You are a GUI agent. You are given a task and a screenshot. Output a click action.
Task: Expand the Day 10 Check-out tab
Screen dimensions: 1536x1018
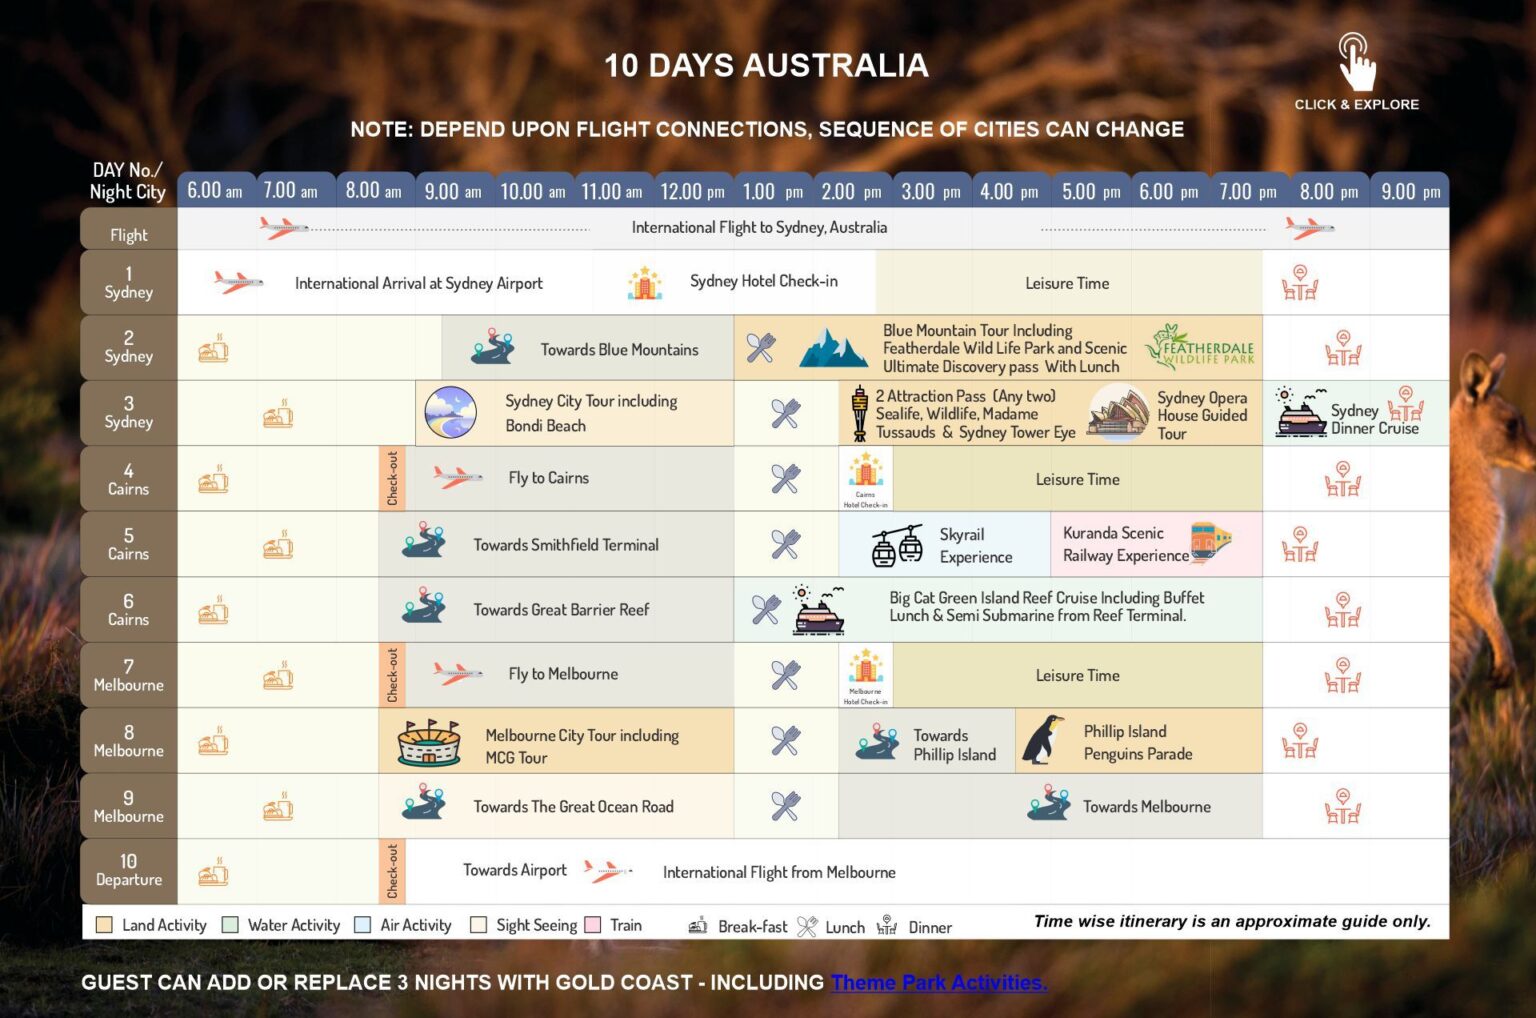point(394,870)
